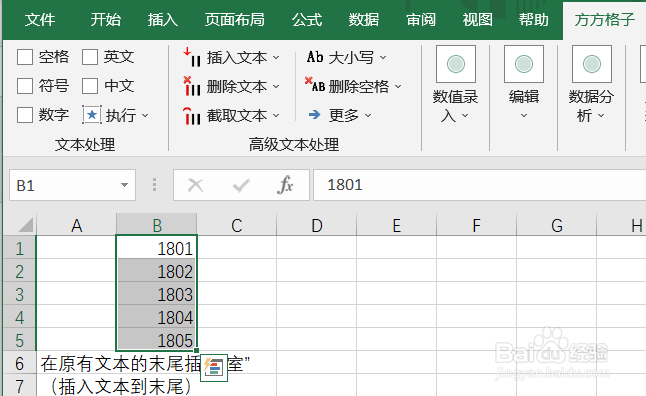Image resolution: width=646 pixels, height=396 pixels.
Task: Tick the 空格 checkbox
Action: (x=25, y=57)
